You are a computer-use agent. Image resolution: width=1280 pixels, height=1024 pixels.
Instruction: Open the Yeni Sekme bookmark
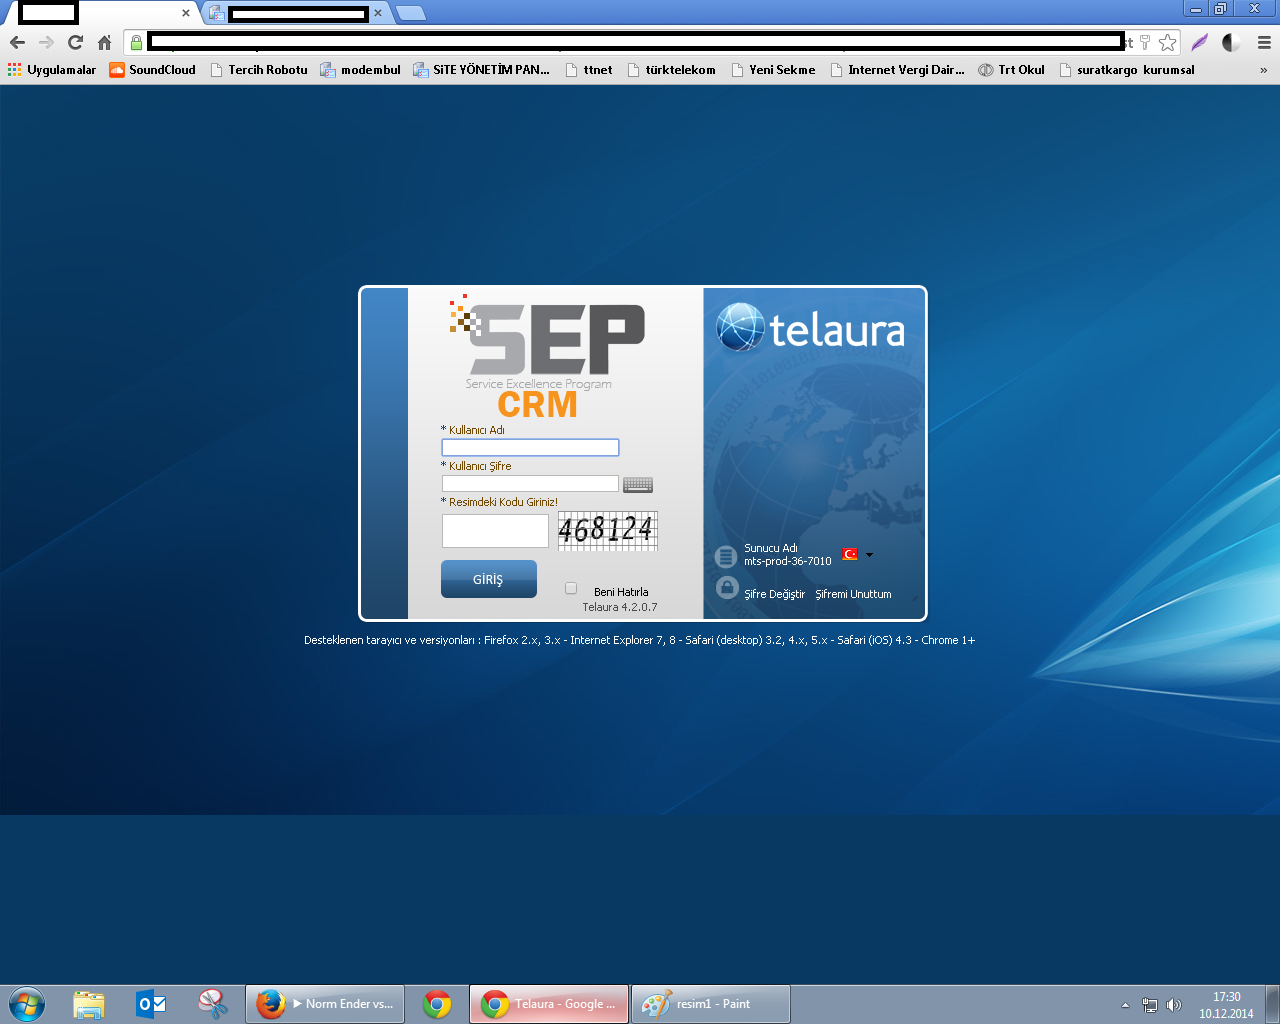773,70
